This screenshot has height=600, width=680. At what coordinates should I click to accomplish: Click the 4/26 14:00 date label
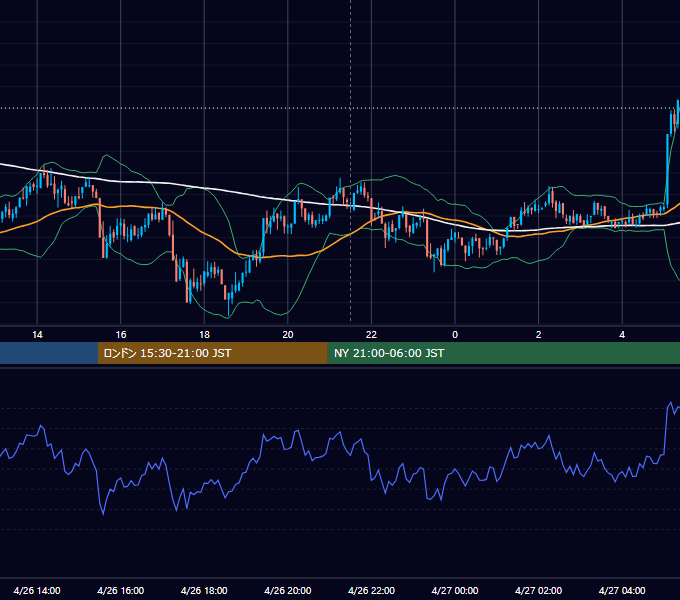point(37,590)
